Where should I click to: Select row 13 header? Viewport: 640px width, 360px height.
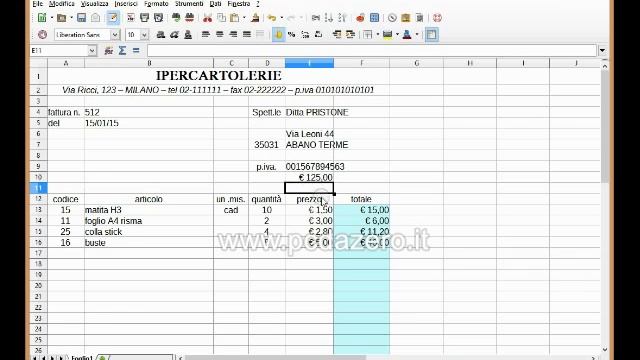pyautogui.click(x=38, y=210)
